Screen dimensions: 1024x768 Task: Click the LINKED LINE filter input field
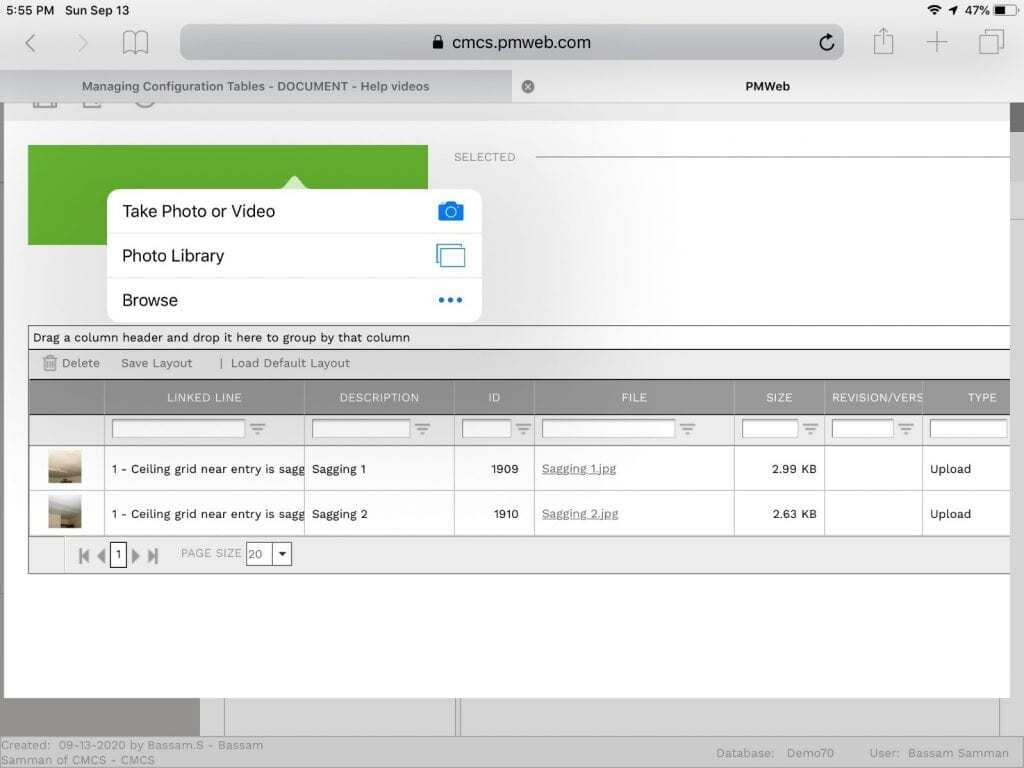(x=180, y=428)
